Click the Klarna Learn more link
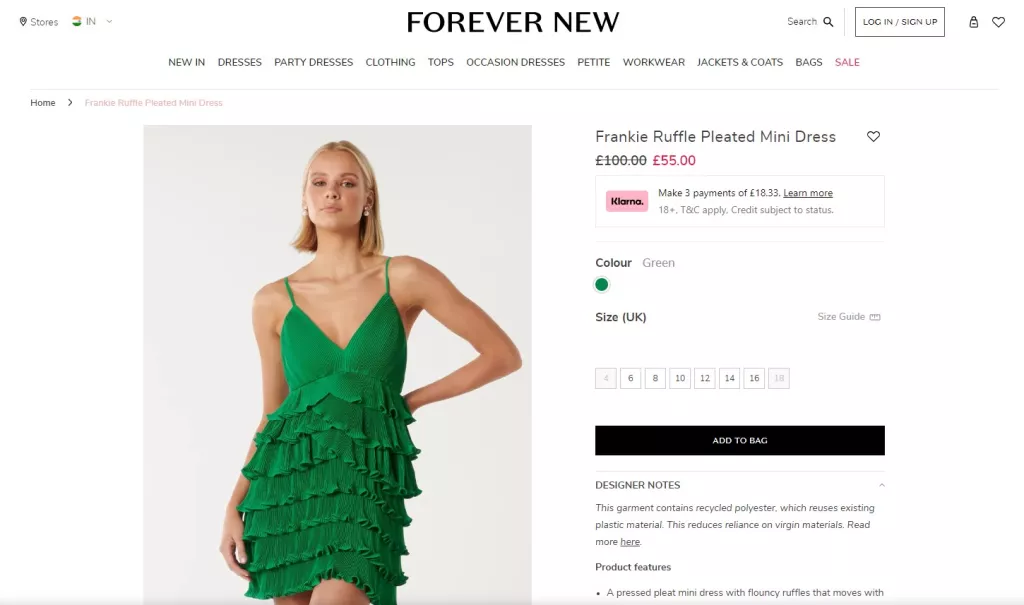Viewport: 1024px width, 605px height. click(x=808, y=193)
